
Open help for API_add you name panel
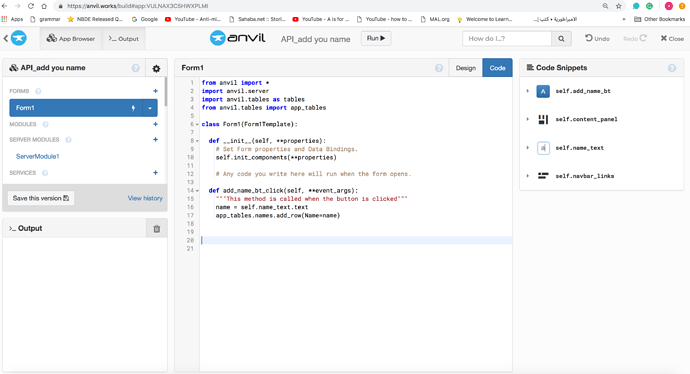(136, 68)
